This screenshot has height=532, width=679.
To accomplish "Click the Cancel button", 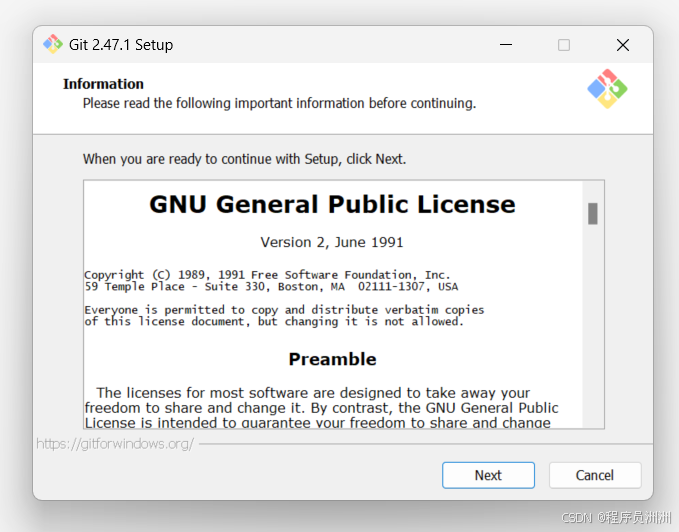I will point(595,475).
